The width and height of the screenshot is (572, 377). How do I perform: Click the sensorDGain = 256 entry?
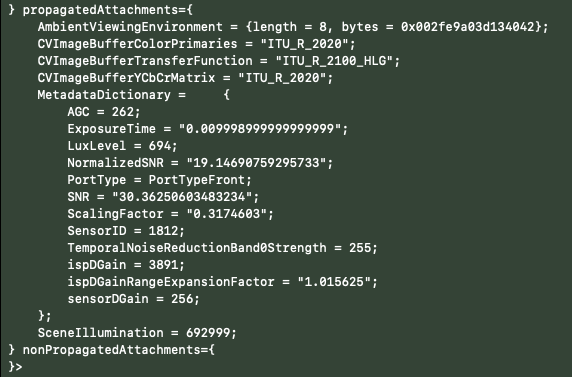tap(134, 299)
